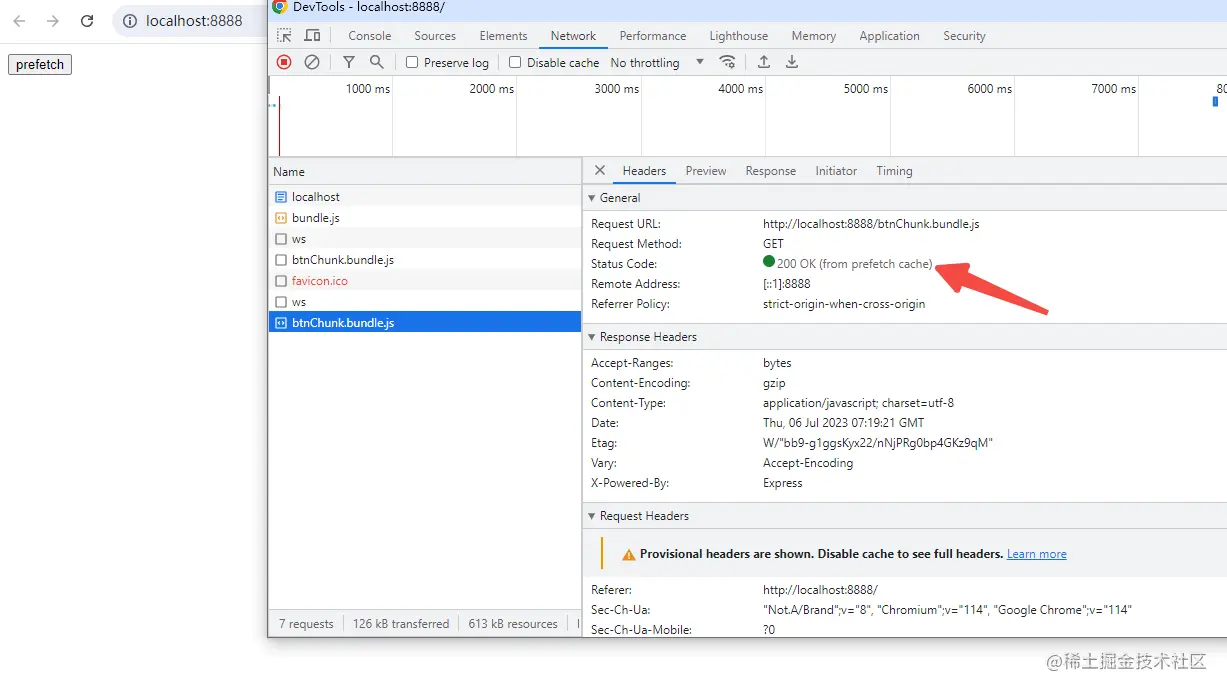Switch to the Network tab
1227x692 pixels.
pyautogui.click(x=573, y=36)
